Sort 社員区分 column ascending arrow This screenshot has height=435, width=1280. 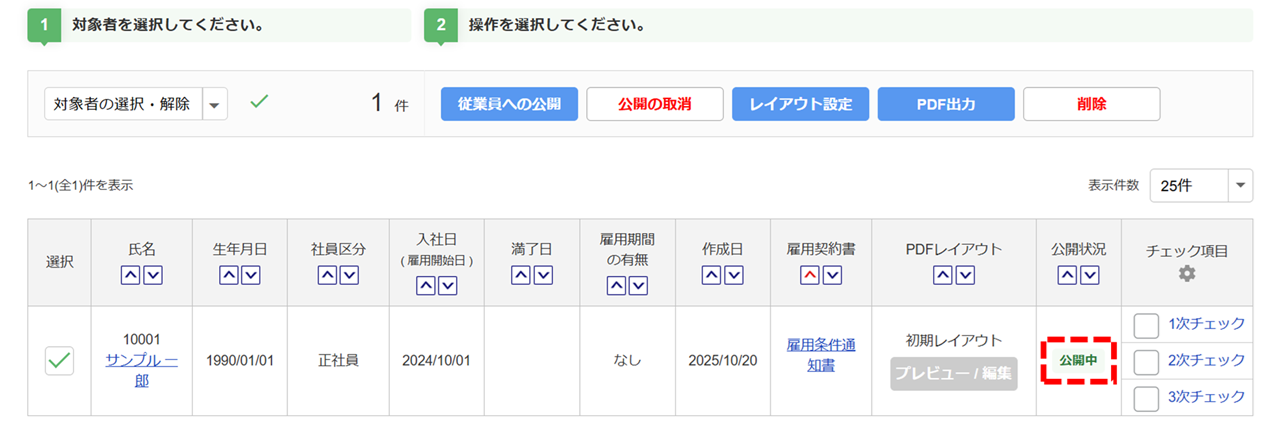click(327, 275)
